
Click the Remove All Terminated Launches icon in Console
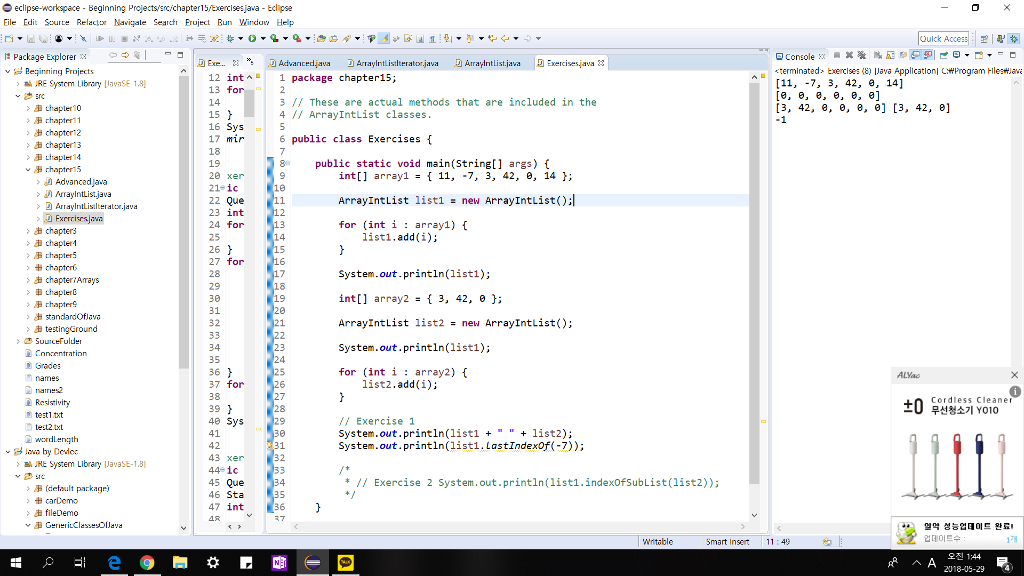860,56
